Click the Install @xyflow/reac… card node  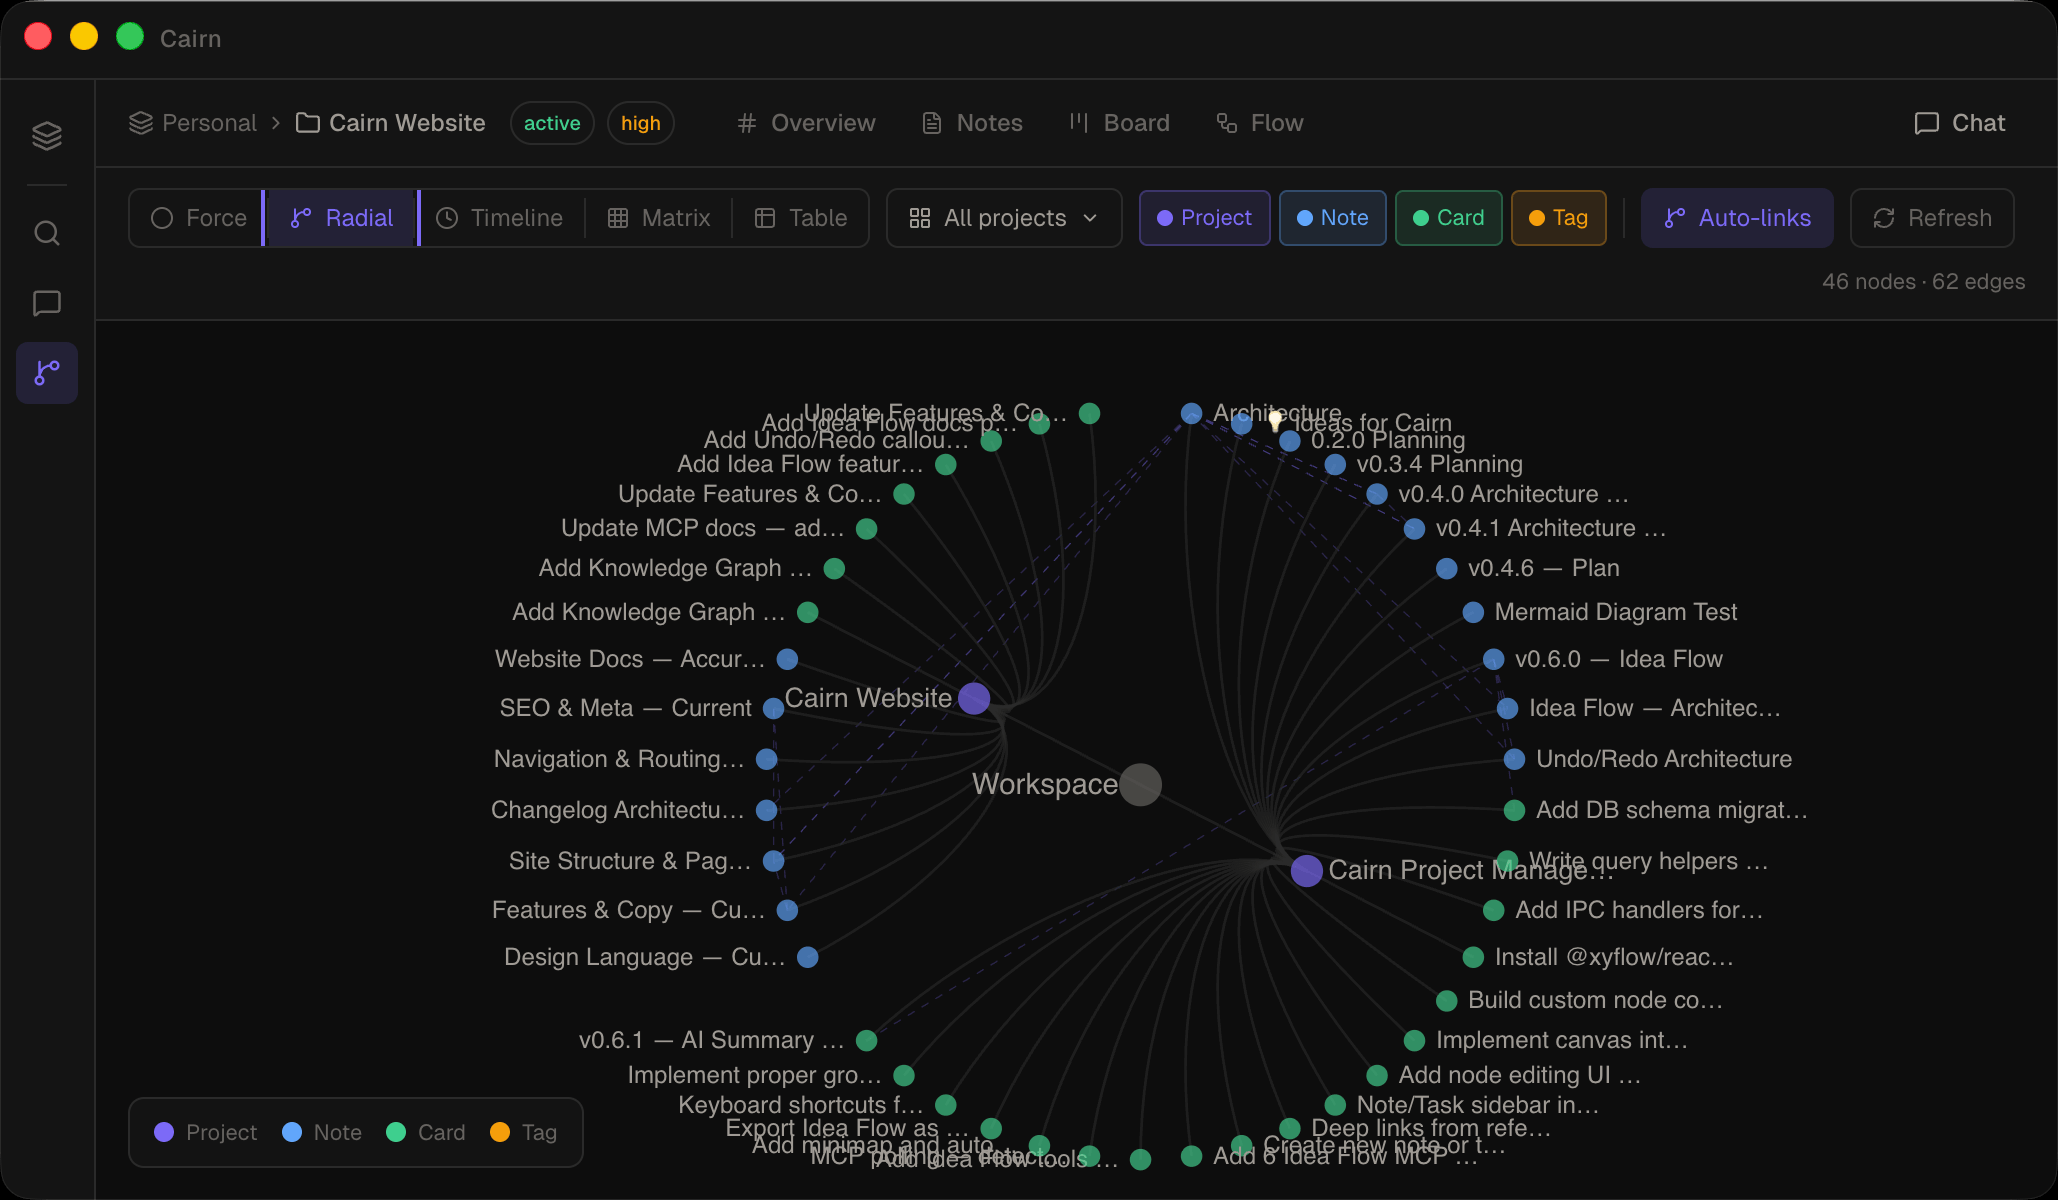click(1473, 957)
